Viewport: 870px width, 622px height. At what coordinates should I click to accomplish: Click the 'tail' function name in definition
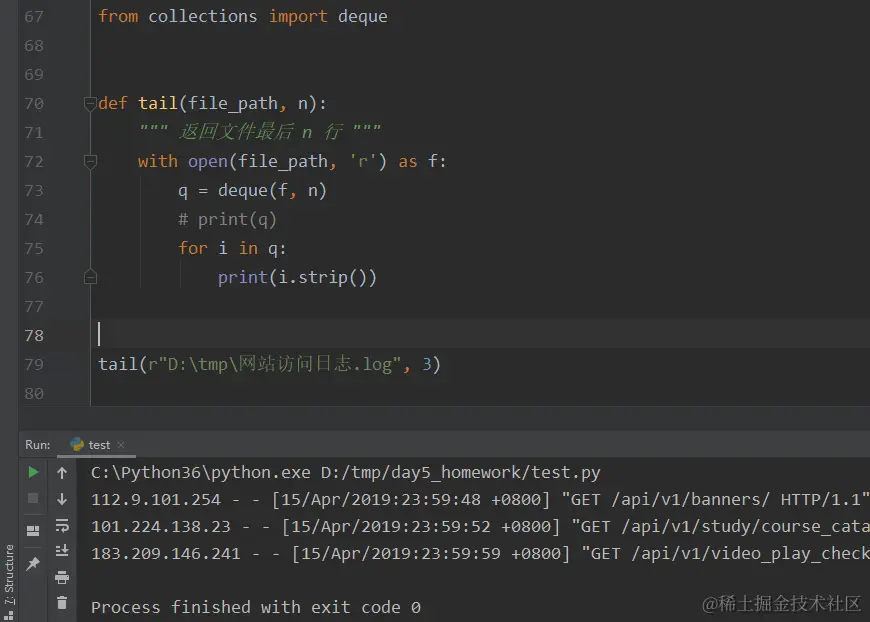pyautogui.click(x=158, y=103)
